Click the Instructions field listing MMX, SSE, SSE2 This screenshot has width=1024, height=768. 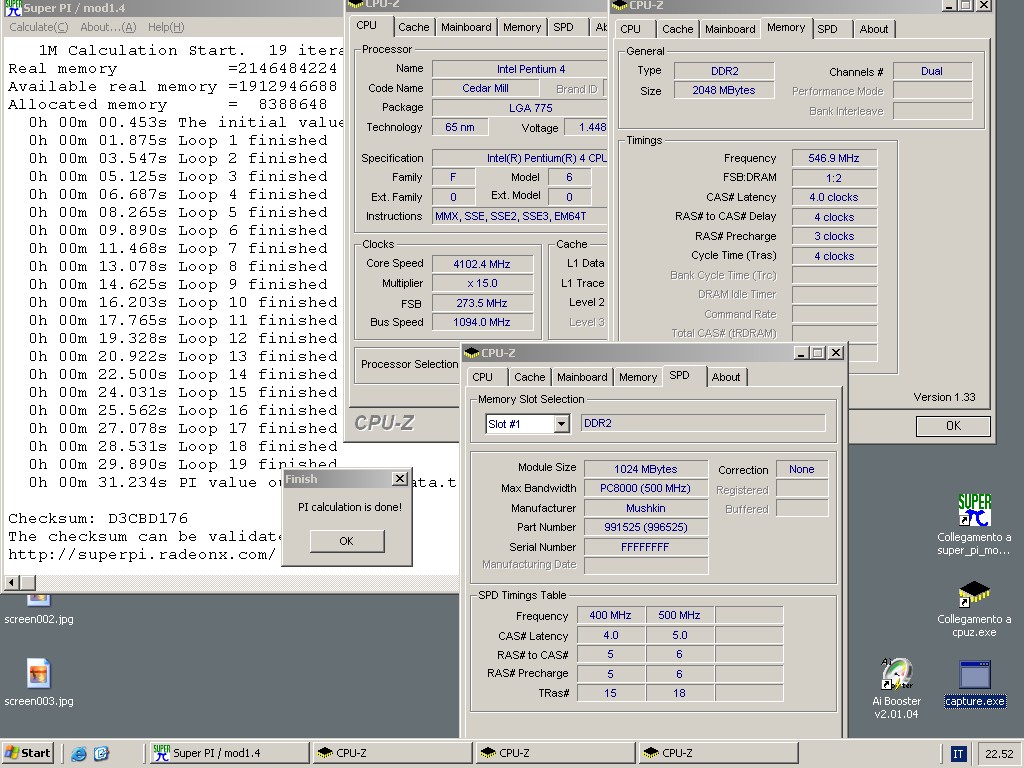[520, 216]
